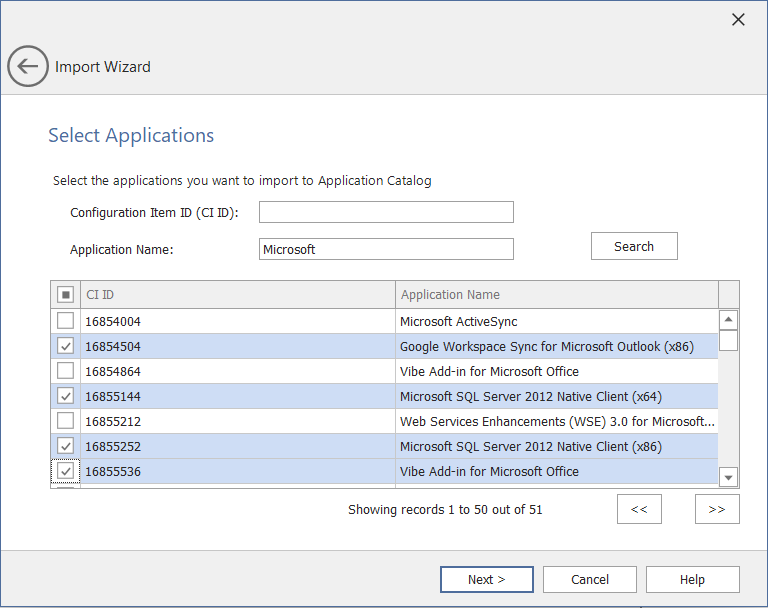Viewport: 768px width, 608px height.
Task: Click the Cancel button
Action: click(x=590, y=579)
